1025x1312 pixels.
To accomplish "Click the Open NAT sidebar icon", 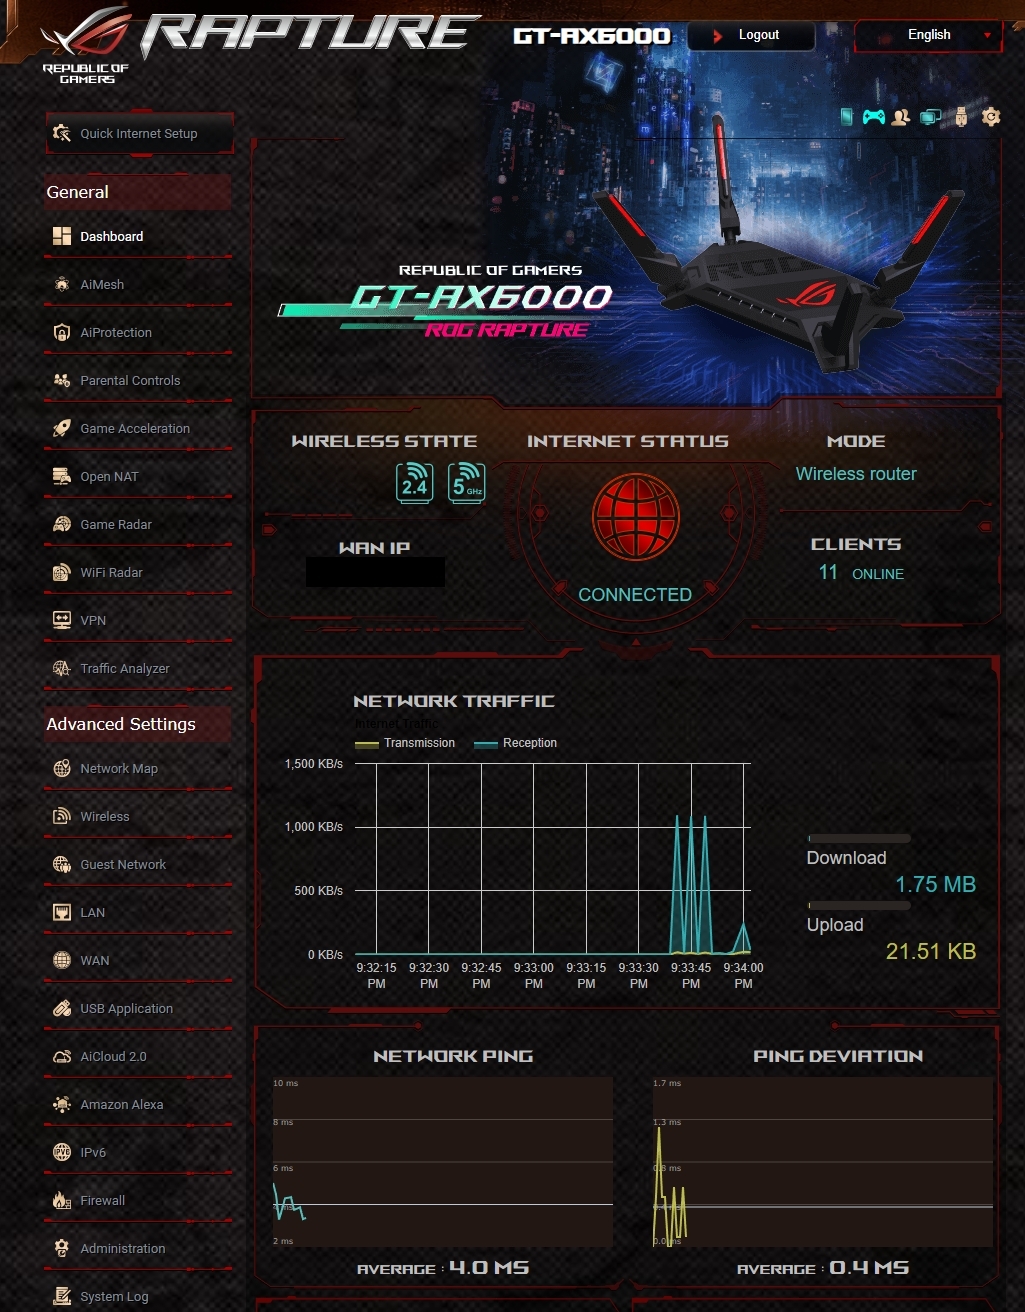I will [62, 476].
